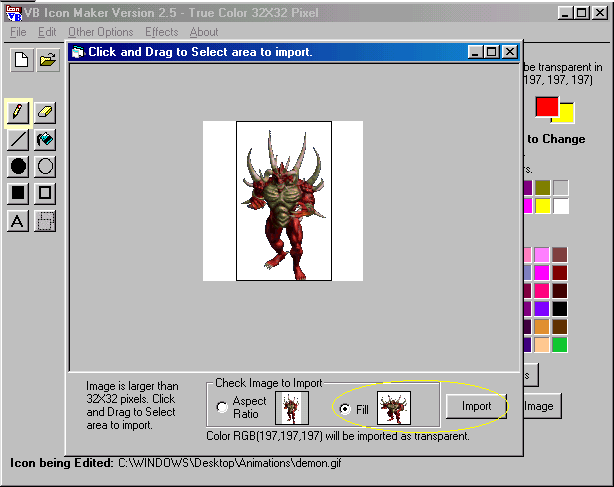Screen dimensions: 614x487
Task: Pick the hot pink palette swatch
Action: coord(542,291)
